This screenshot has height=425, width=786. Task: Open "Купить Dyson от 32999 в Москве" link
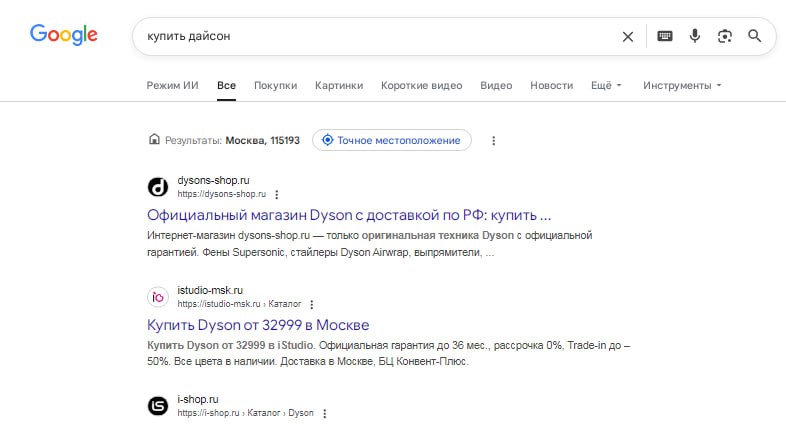pyautogui.click(x=258, y=325)
